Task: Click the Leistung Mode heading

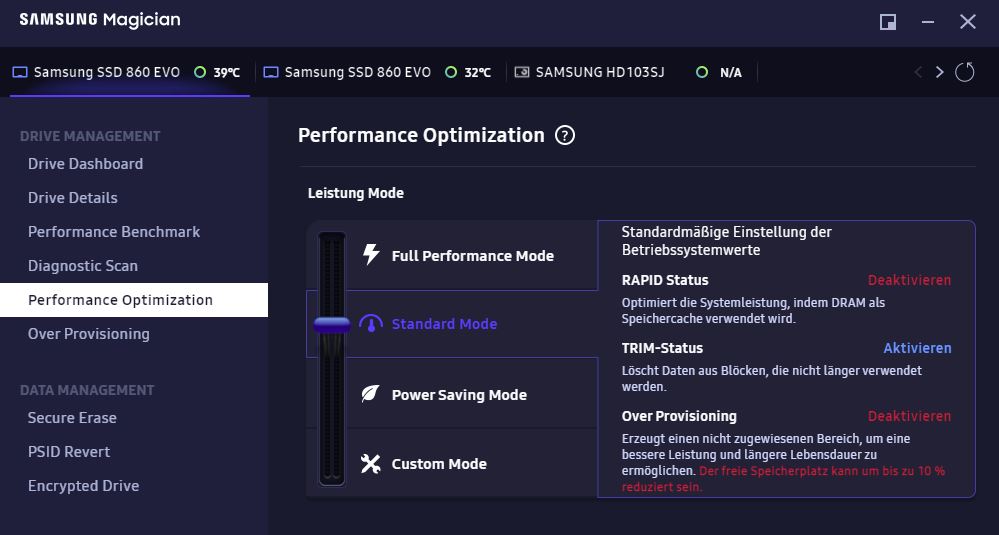Action: (x=356, y=193)
